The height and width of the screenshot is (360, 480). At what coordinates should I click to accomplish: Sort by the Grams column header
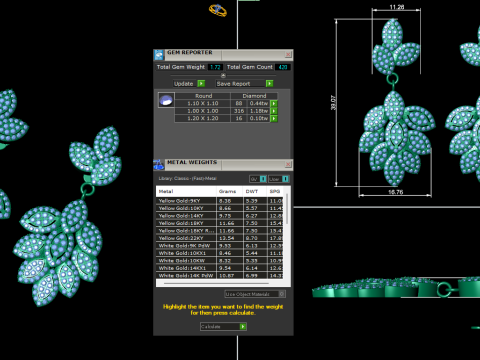(x=230, y=191)
